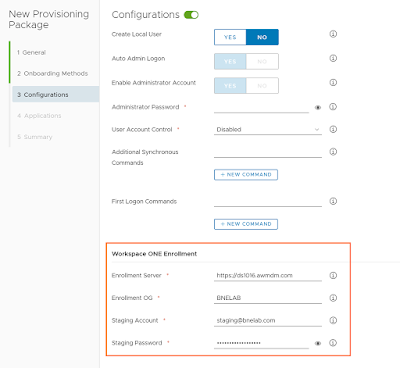This screenshot has width=400, height=368.
Task: Show Staging Password using eye icon
Action: (x=318, y=343)
